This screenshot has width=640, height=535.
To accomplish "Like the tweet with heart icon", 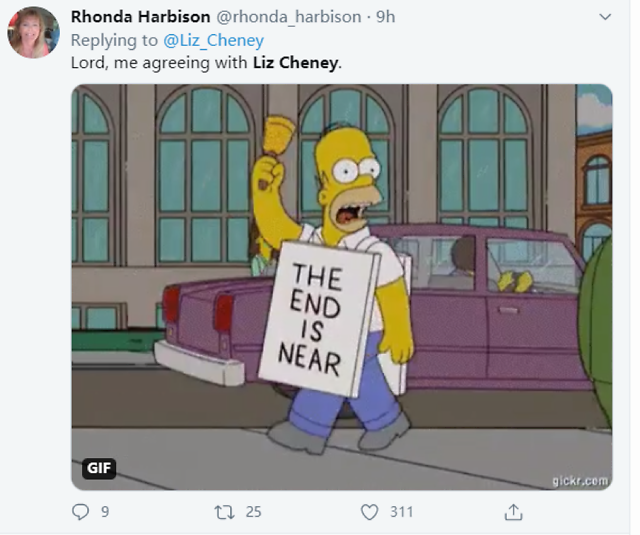I will (x=369, y=512).
